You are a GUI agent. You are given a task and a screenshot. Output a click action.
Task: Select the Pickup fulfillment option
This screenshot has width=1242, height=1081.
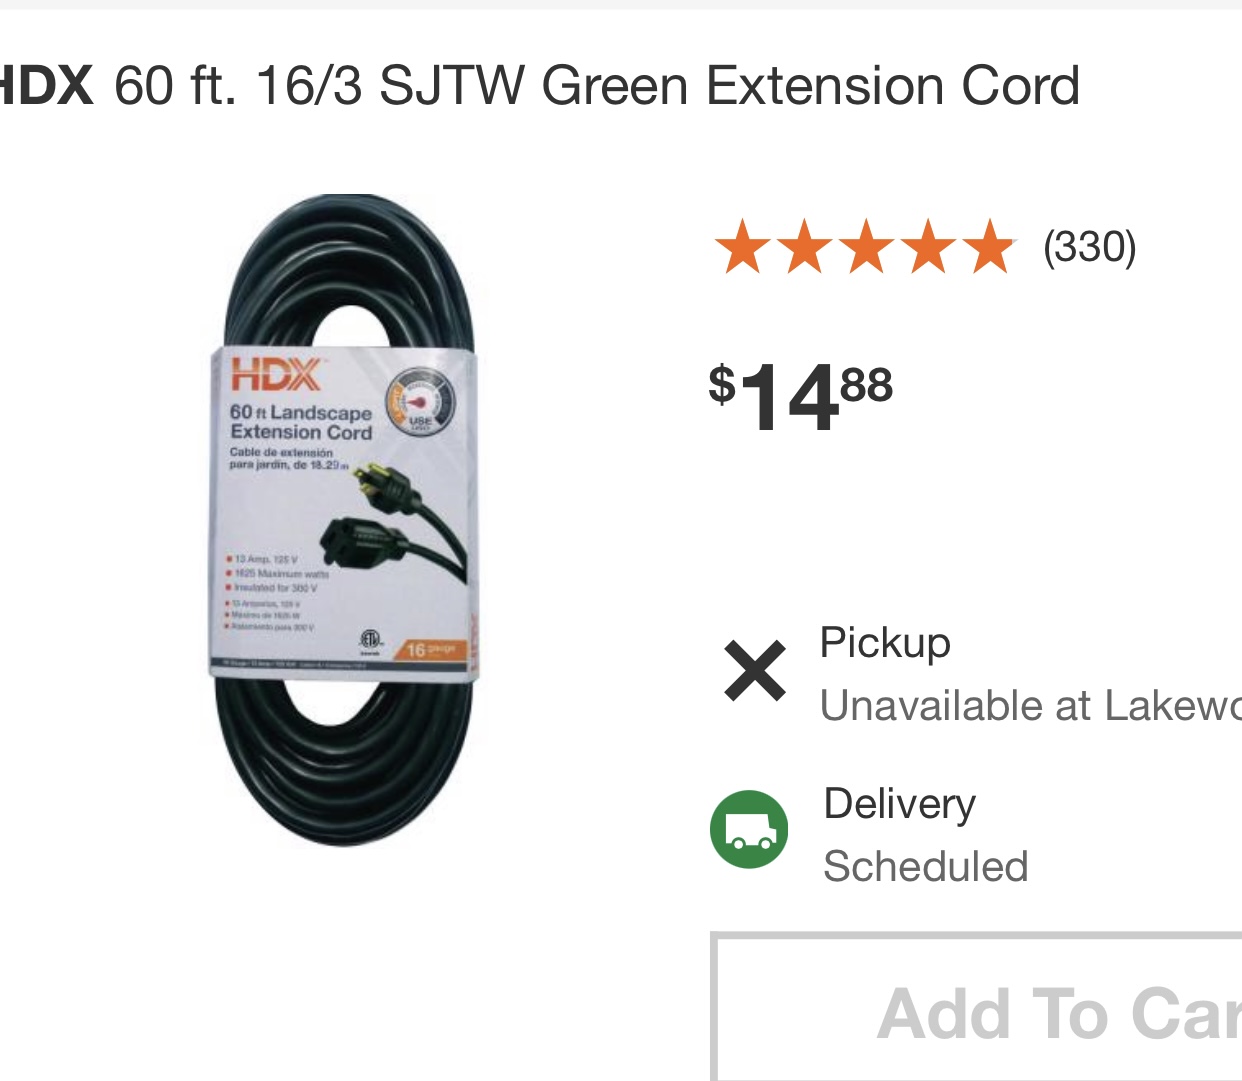click(x=885, y=642)
